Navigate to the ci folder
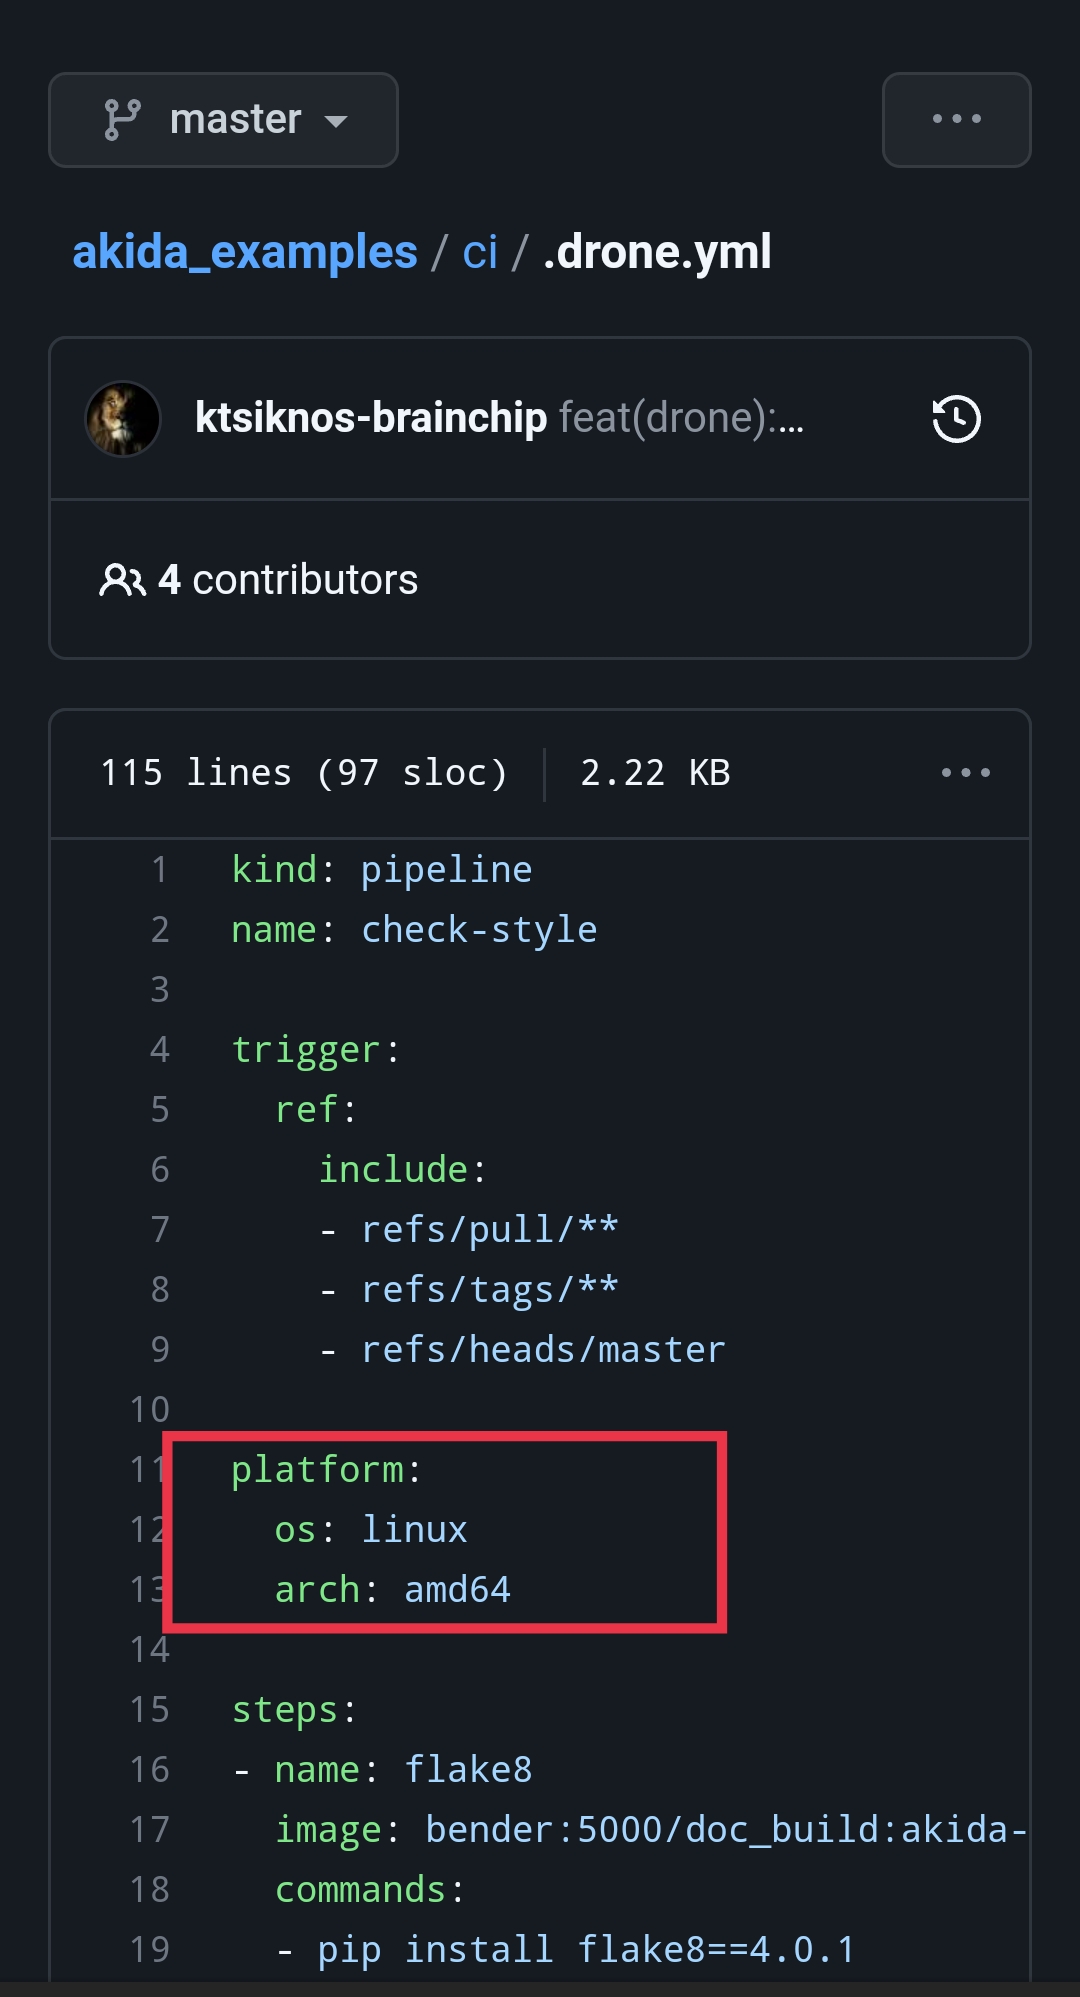 coord(480,253)
